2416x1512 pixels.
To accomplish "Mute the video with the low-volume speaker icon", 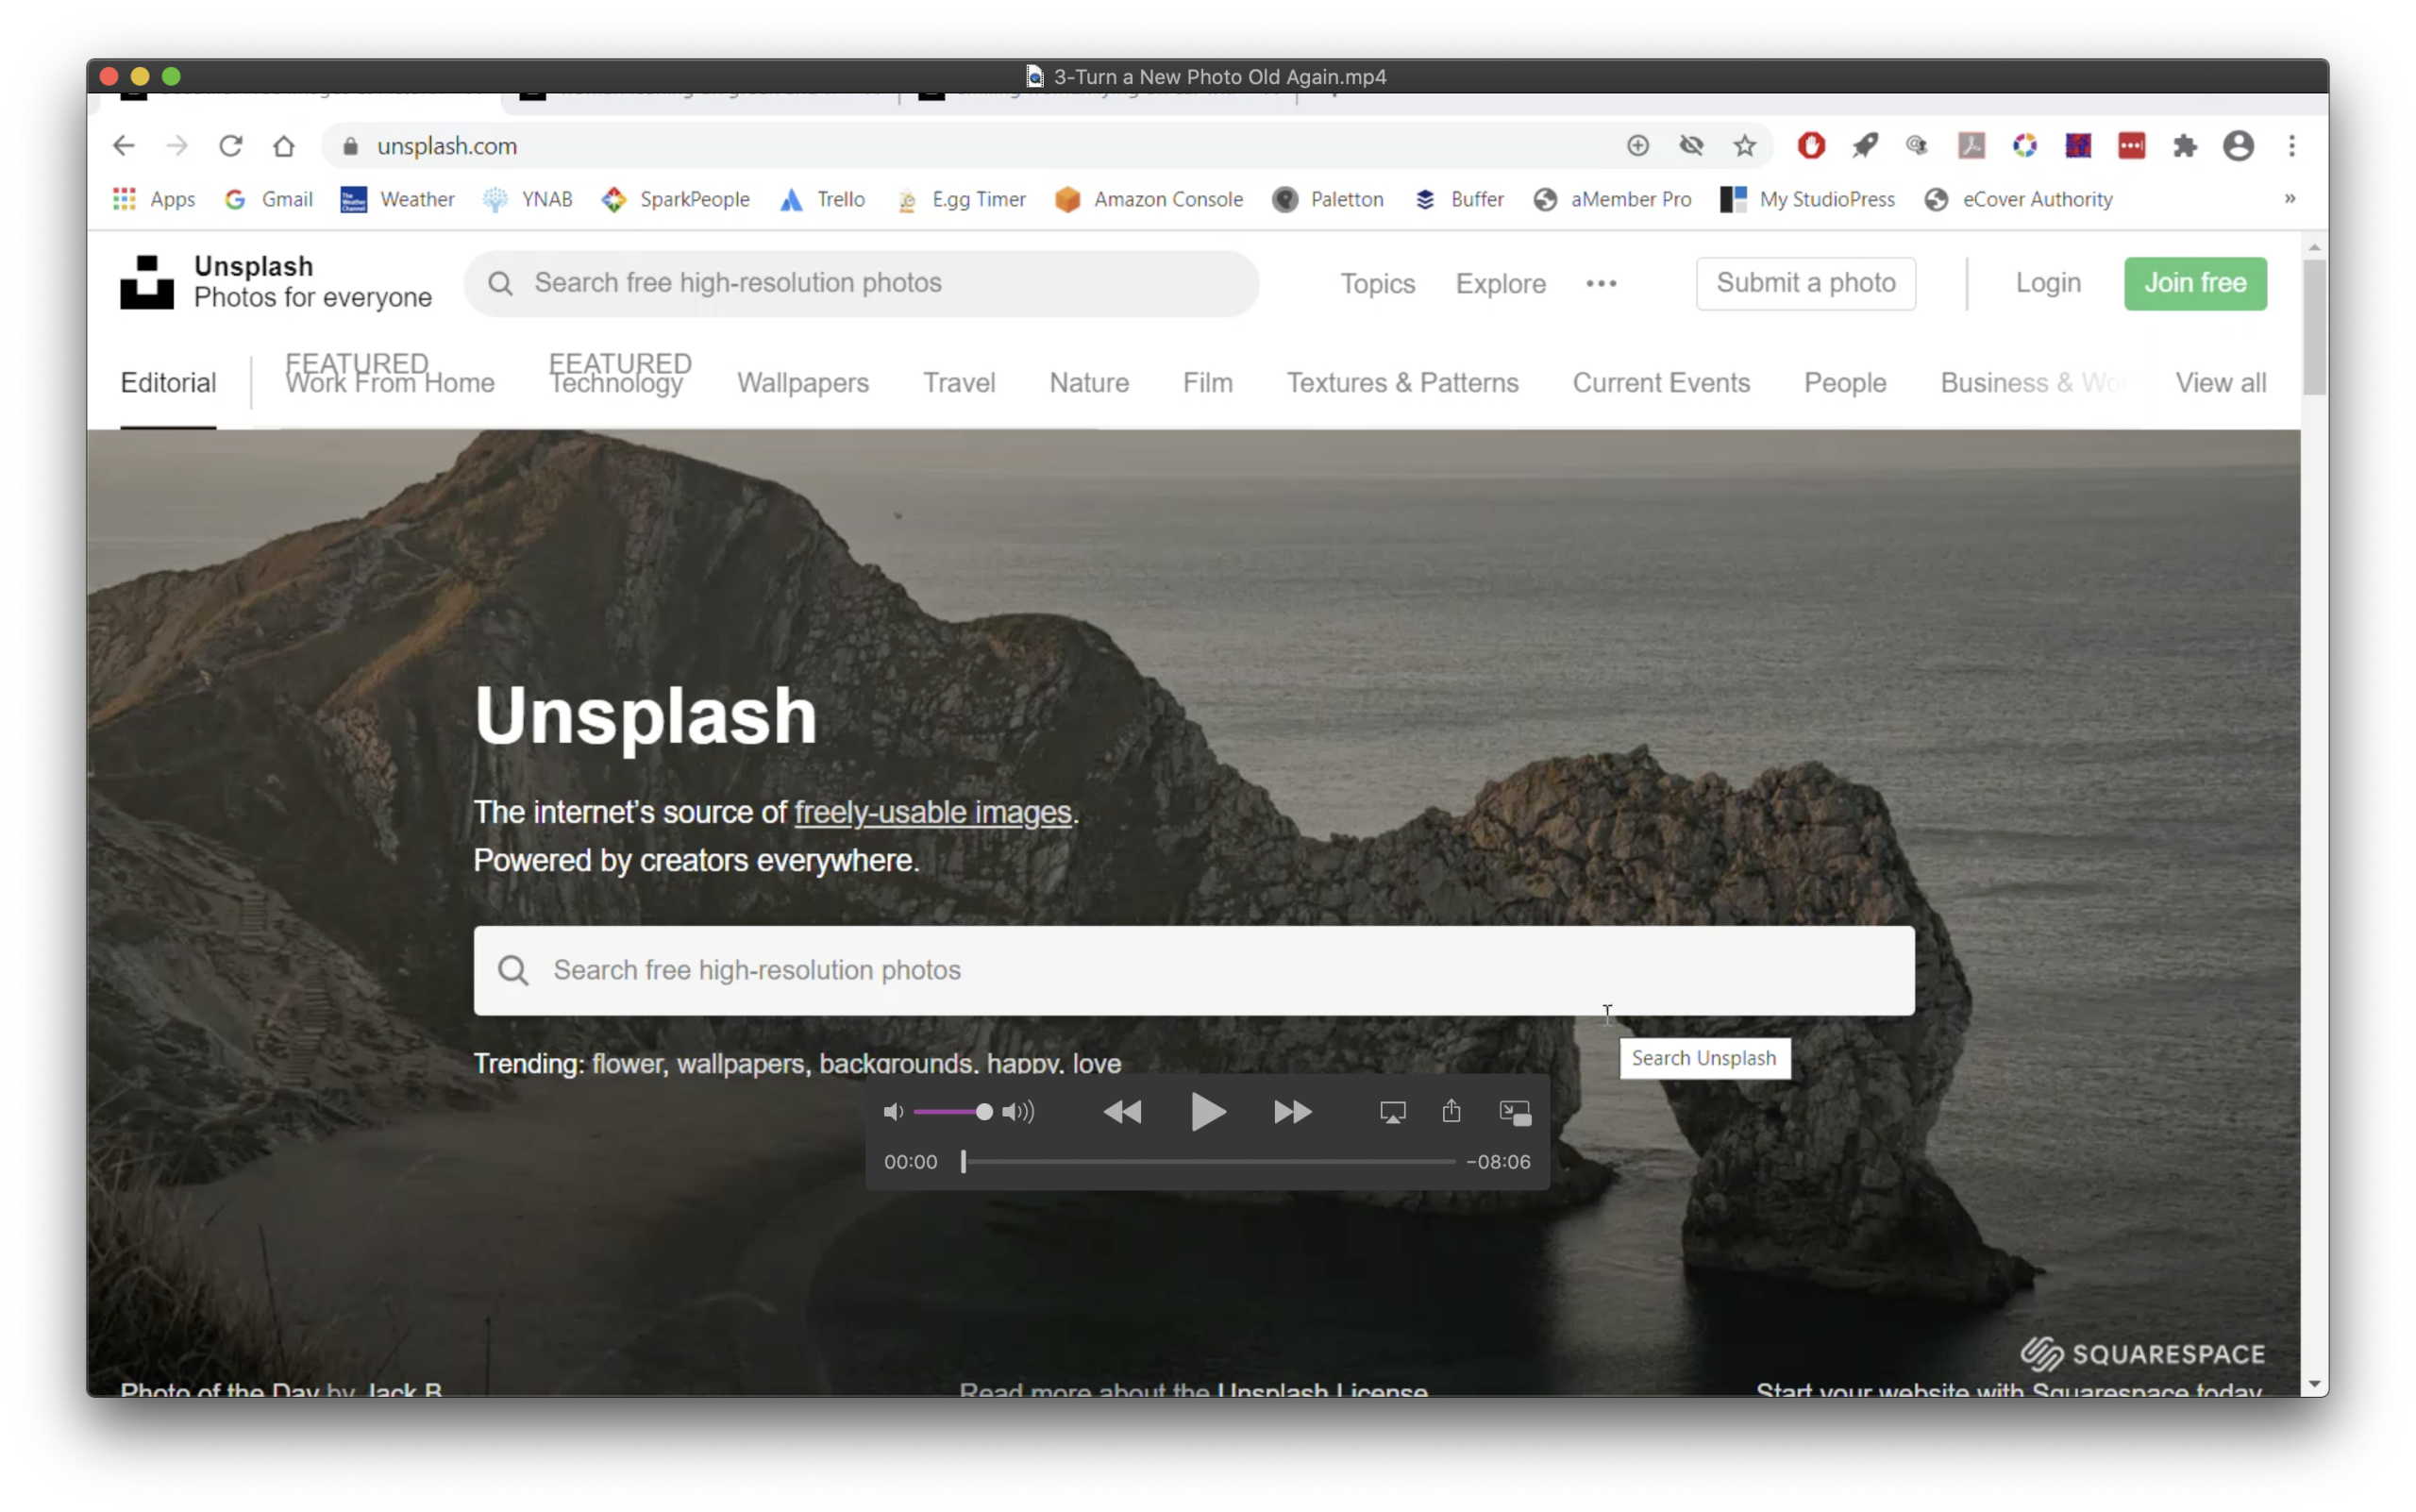I will click(x=892, y=1112).
